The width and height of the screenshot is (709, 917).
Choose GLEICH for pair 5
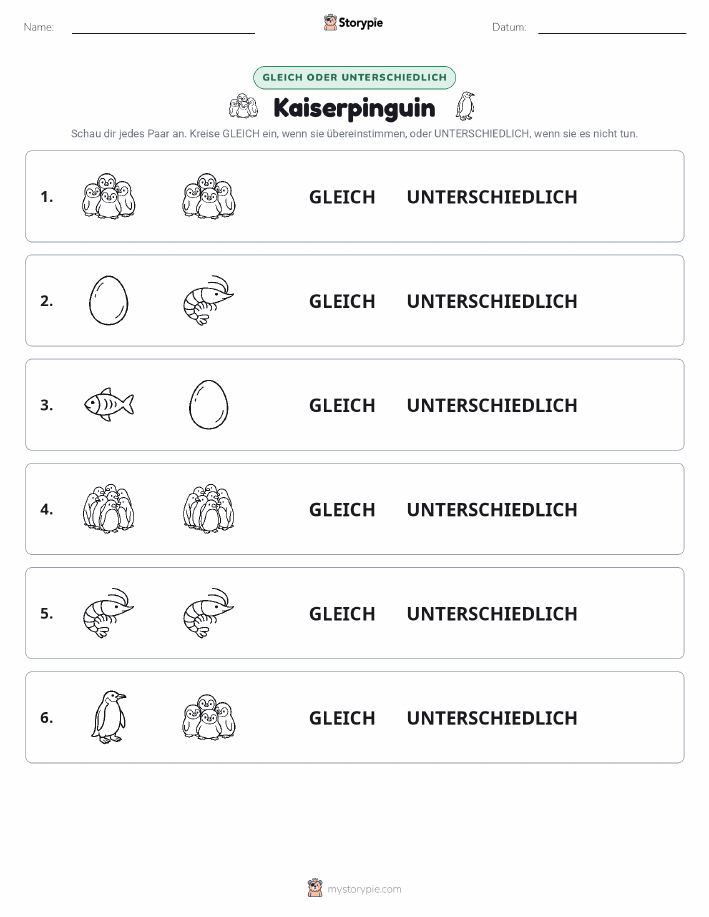(342, 613)
